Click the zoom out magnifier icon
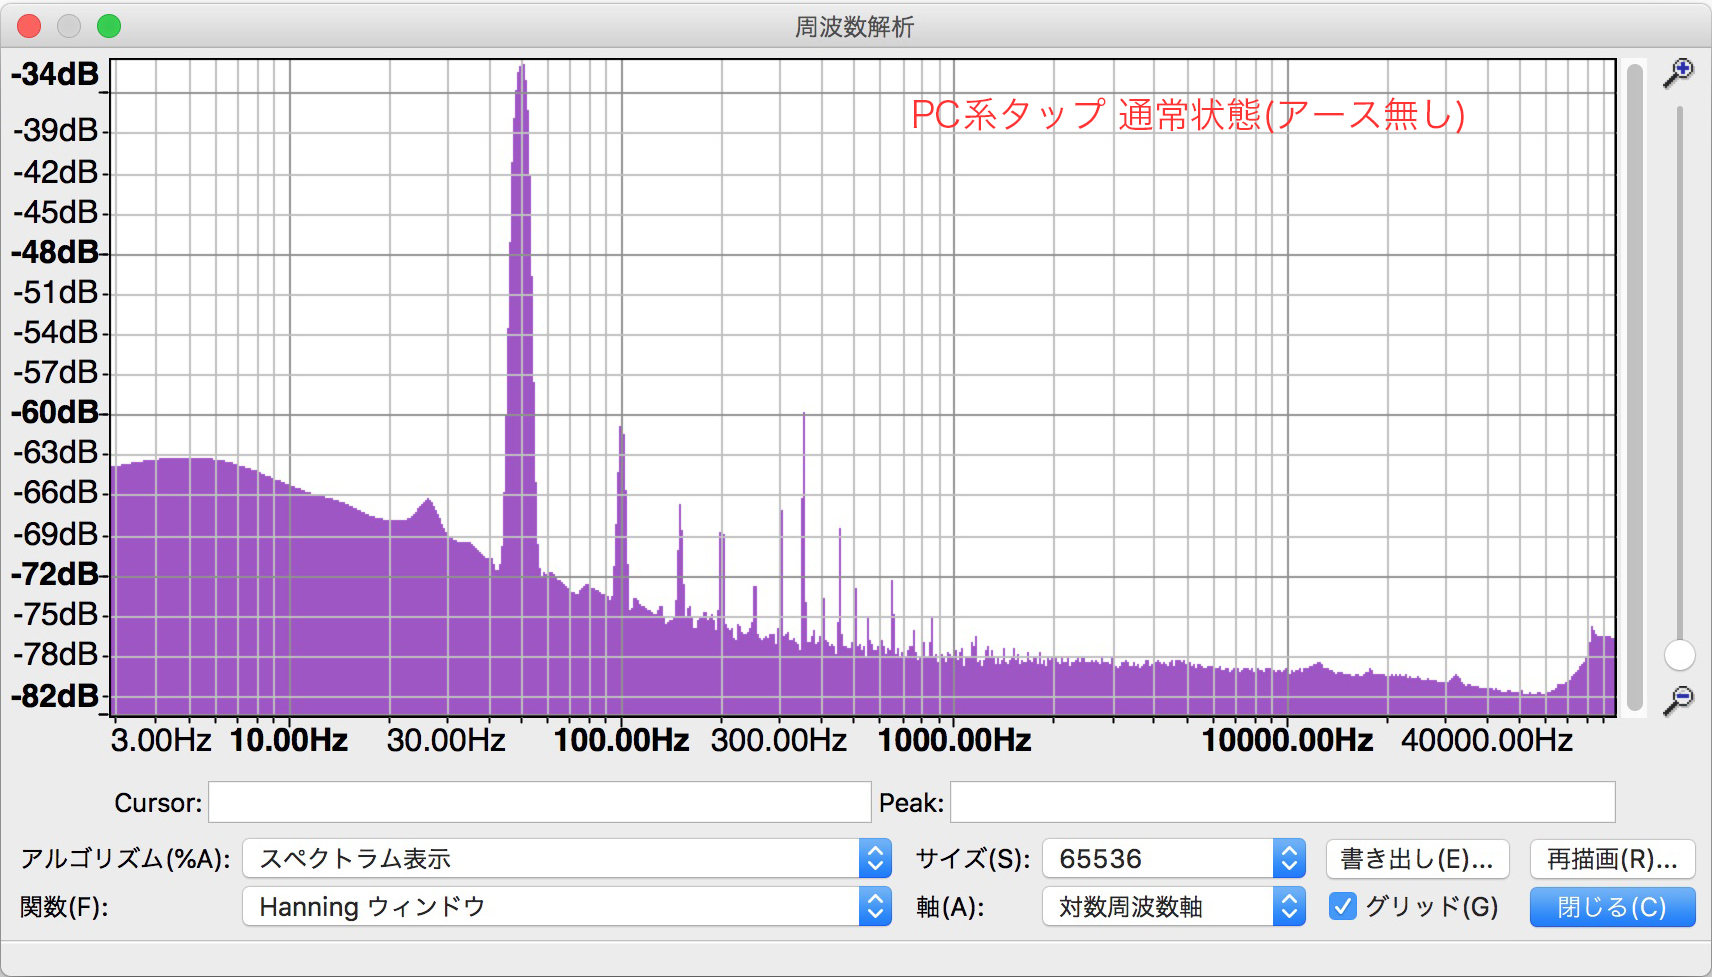The image size is (1712, 977). (x=1677, y=700)
